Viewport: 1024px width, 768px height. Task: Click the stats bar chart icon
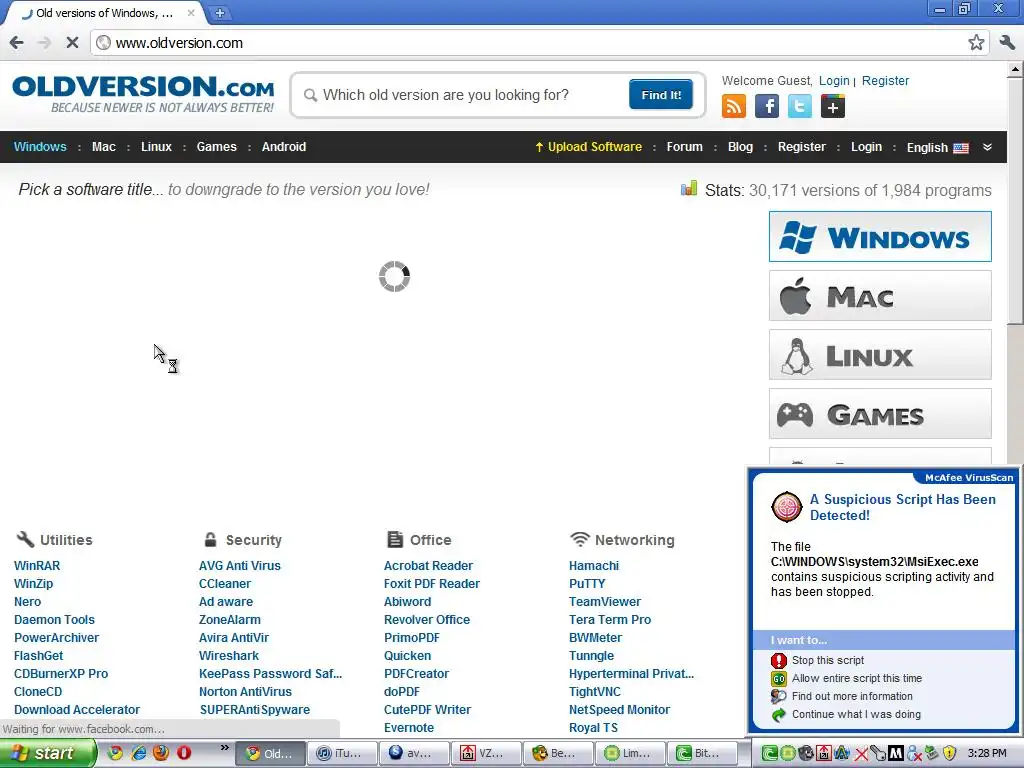point(688,189)
